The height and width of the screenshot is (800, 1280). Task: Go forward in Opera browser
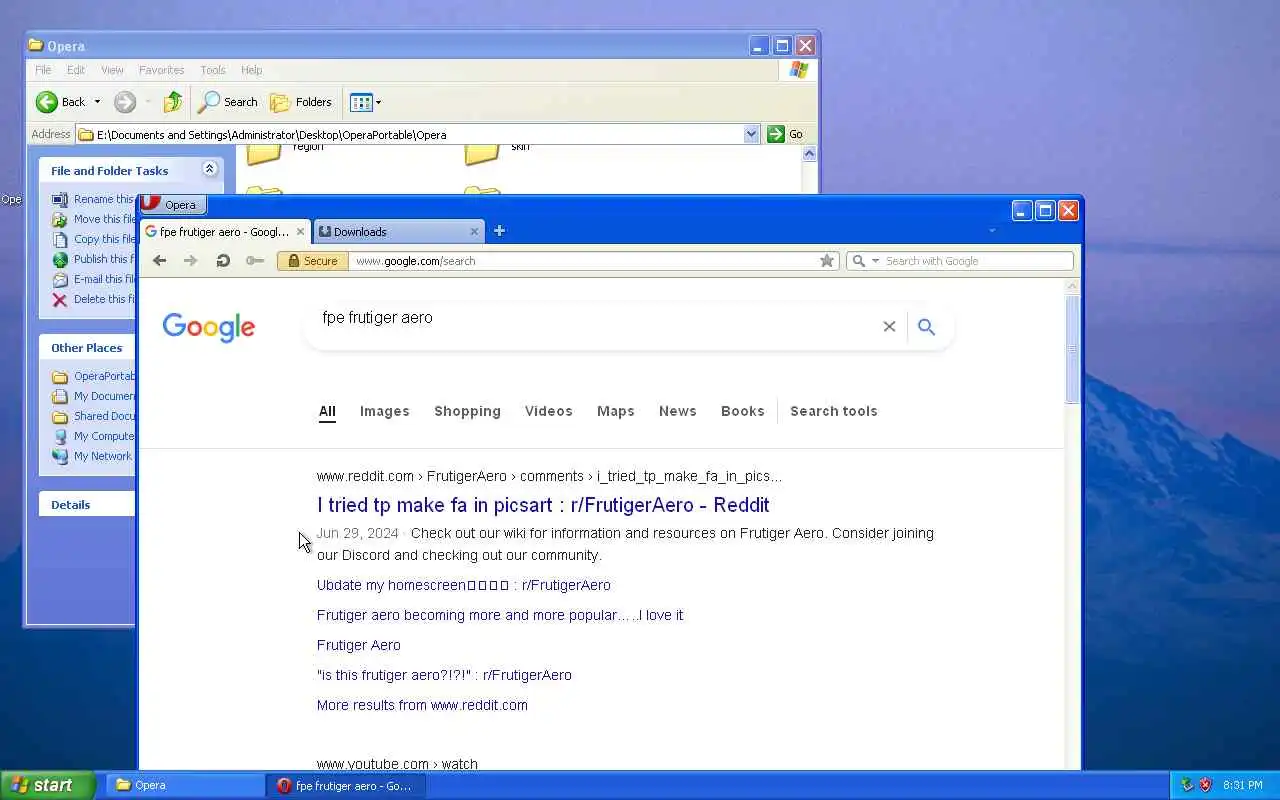pyautogui.click(x=190, y=261)
